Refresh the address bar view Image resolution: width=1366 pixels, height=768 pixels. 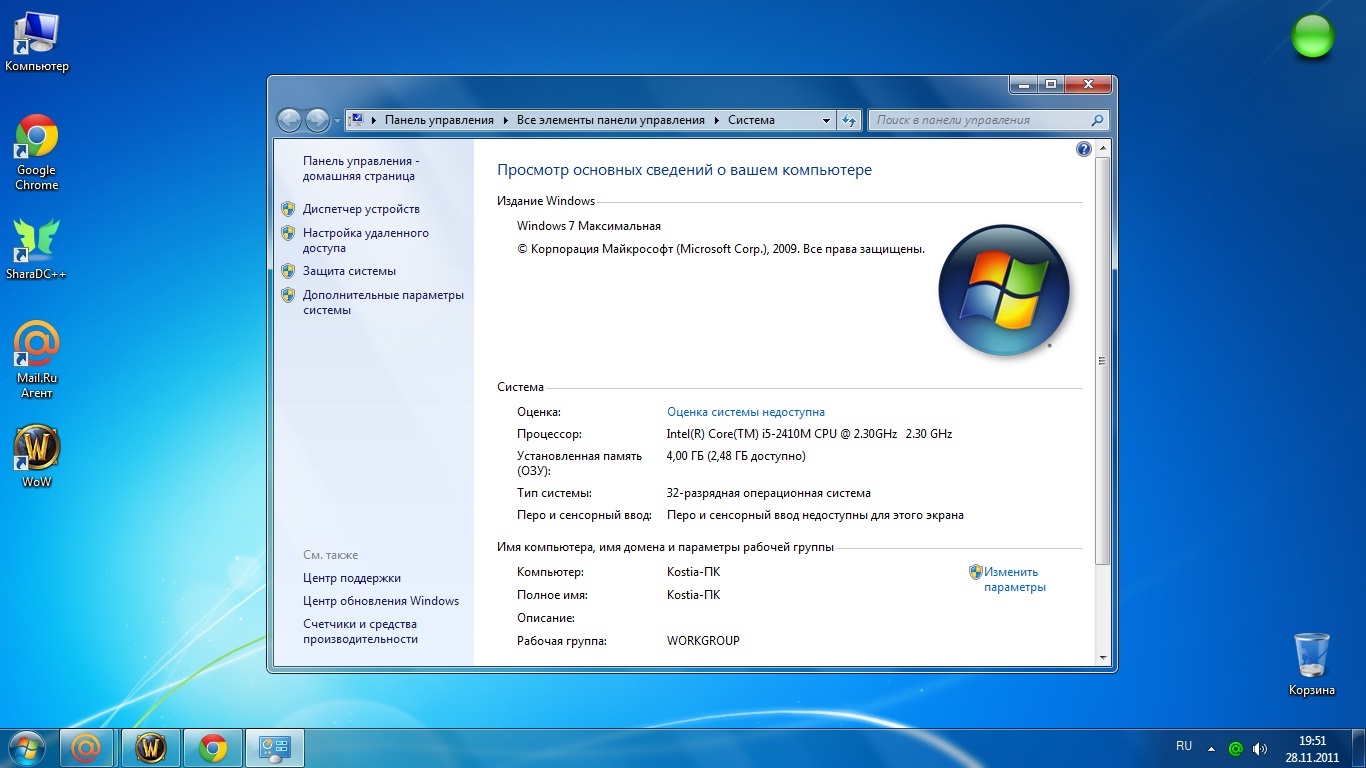(849, 120)
